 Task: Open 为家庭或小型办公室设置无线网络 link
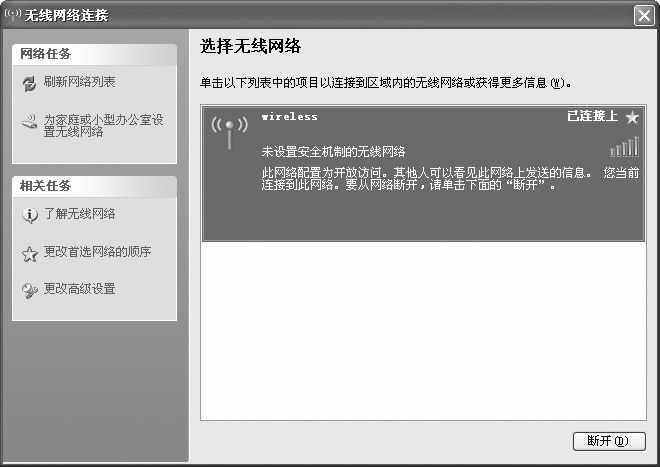pyautogui.click(x=103, y=126)
